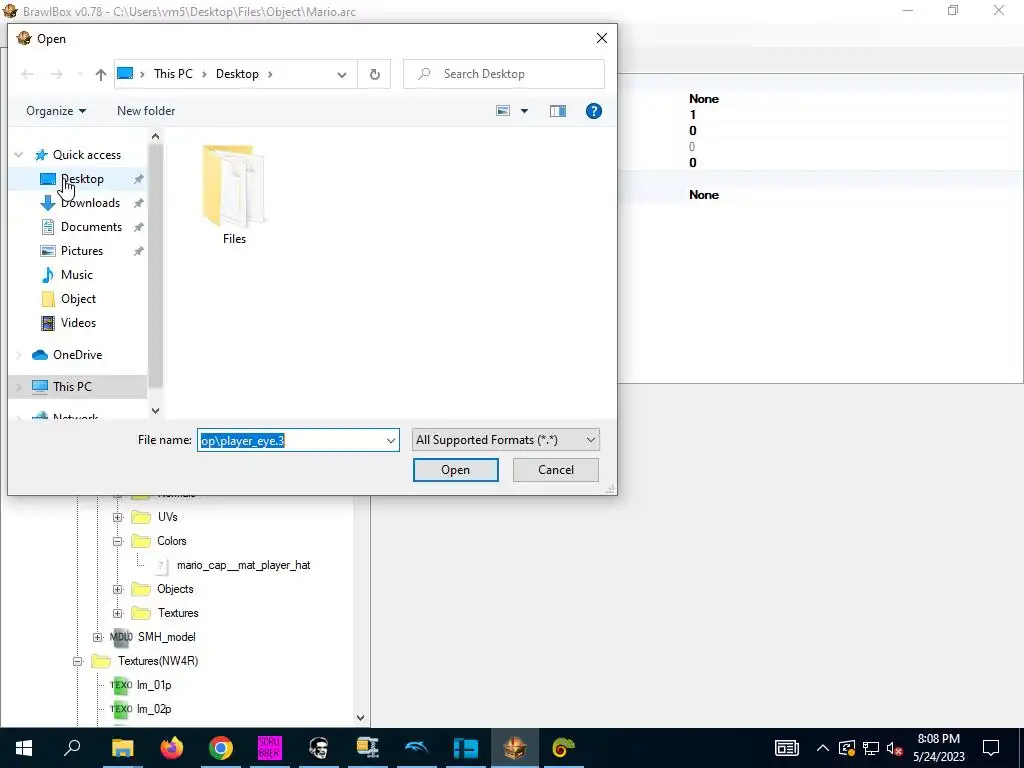Toggle the preview pane icon
Screen dimensions: 1024x768
(x=558, y=111)
